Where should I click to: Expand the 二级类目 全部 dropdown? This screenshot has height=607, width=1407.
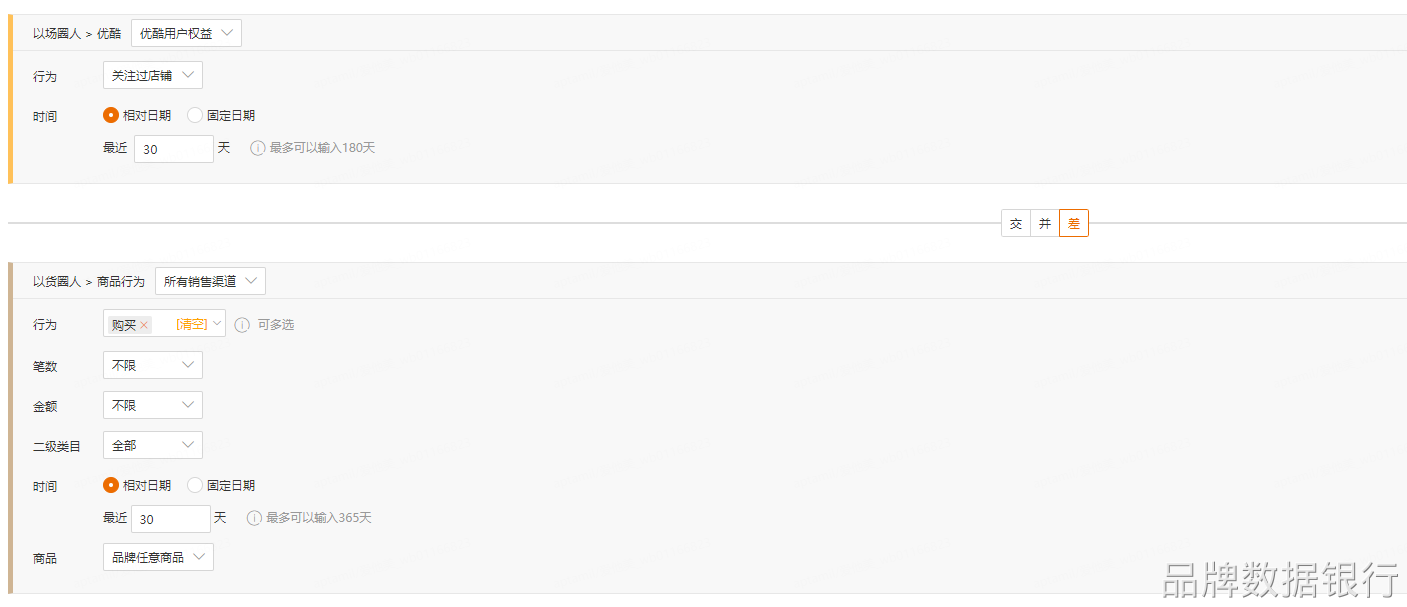point(153,445)
